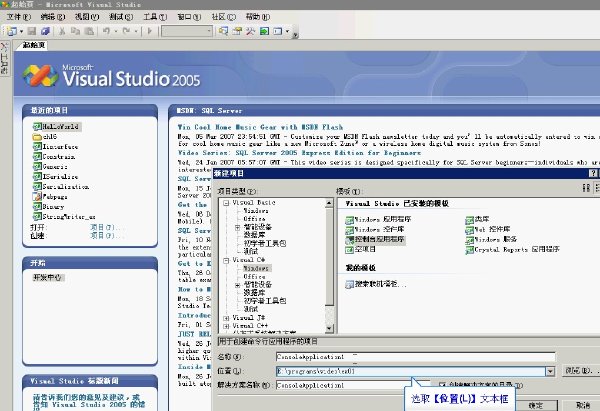Expand the Visual C++ tree node
The image size is (600, 411).
[226, 326]
